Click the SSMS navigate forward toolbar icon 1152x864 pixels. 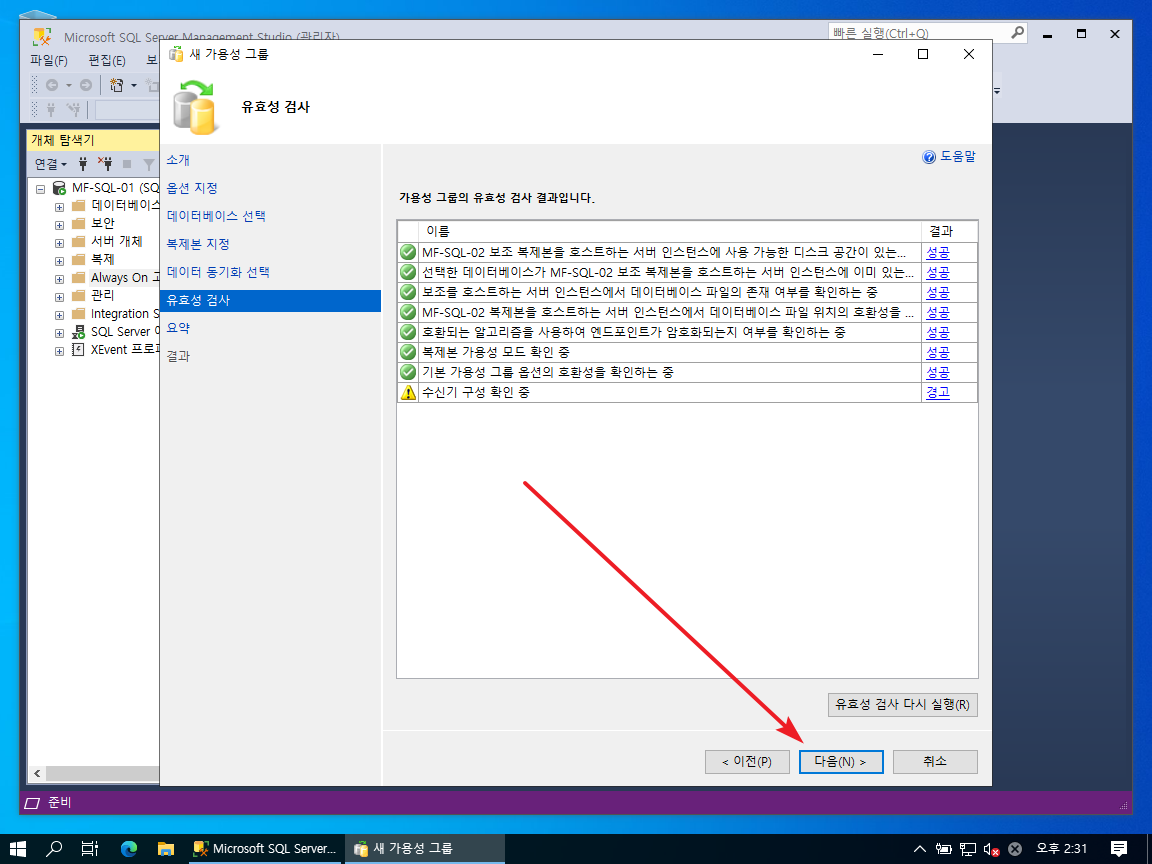click(86, 85)
